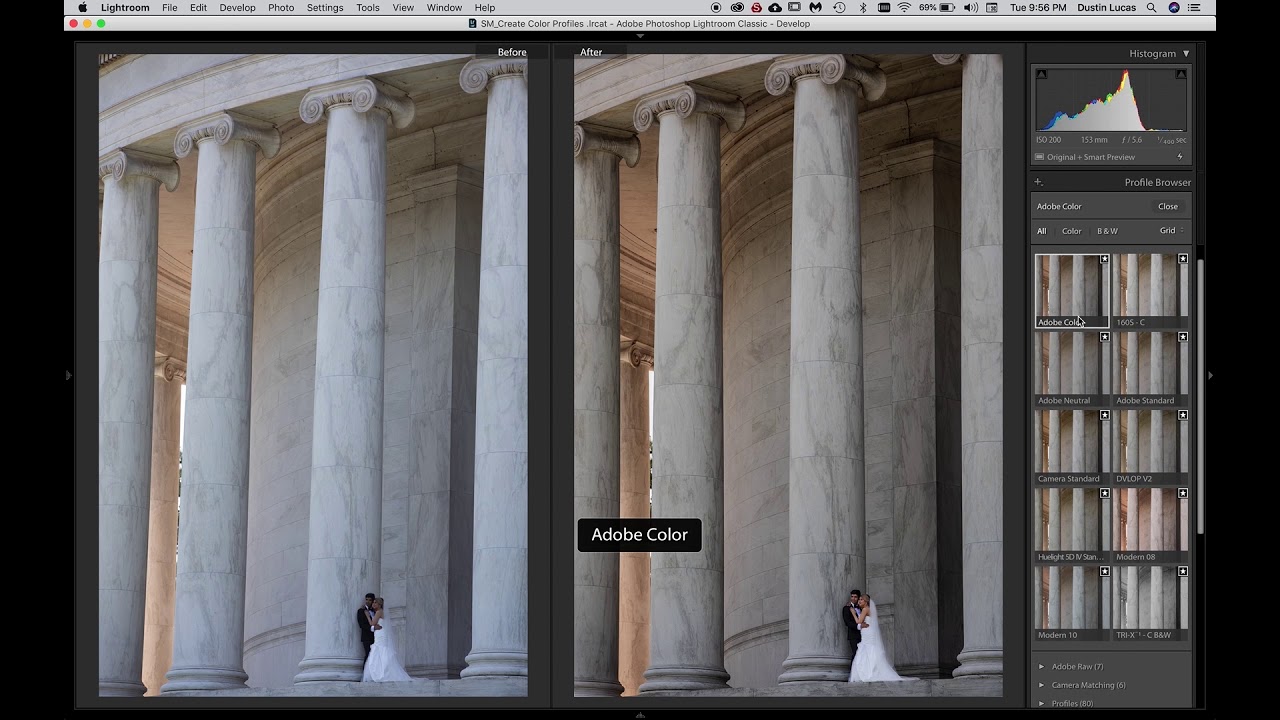The height and width of the screenshot is (720, 1280).
Task: Toggle the star on Modern 10 profile
Action: [1105, 571]
